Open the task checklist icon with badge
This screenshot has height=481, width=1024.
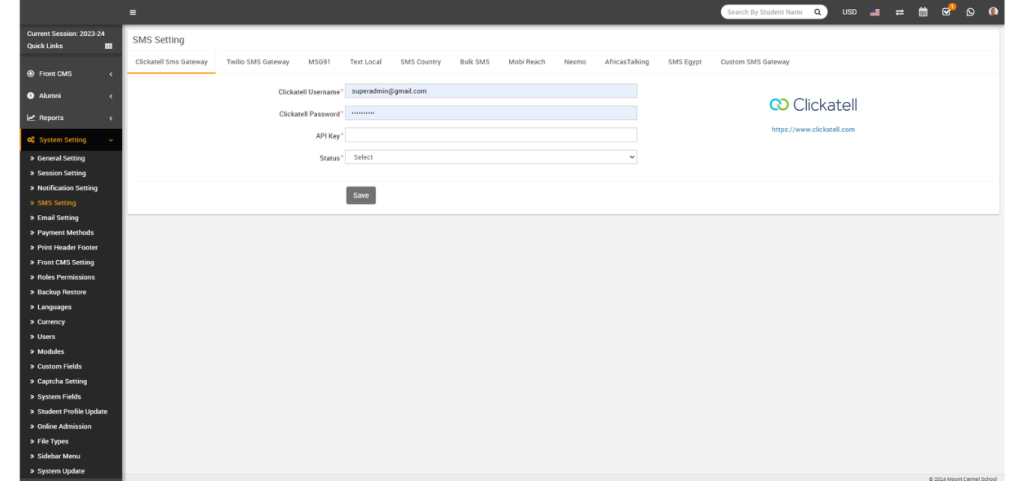tap(946, 12)
